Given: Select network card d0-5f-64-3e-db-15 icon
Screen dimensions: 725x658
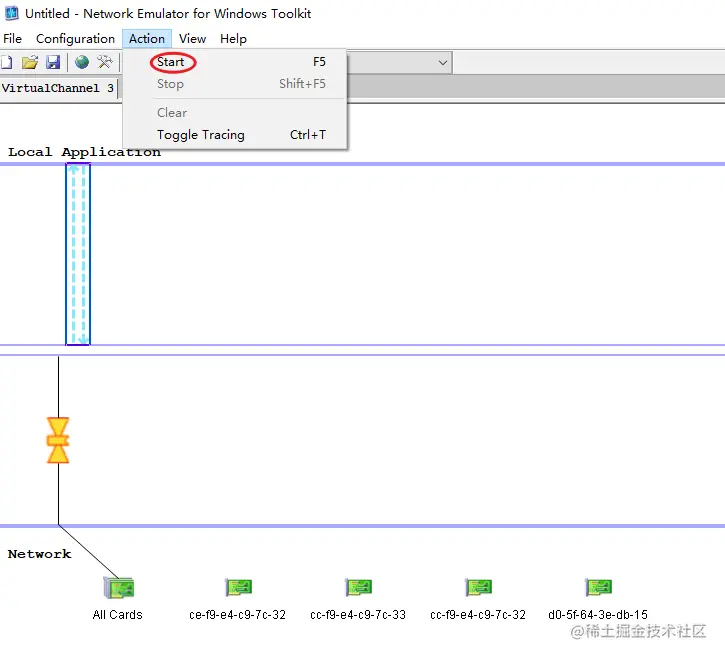Looking at the screenshot, I should click(598, 587).
